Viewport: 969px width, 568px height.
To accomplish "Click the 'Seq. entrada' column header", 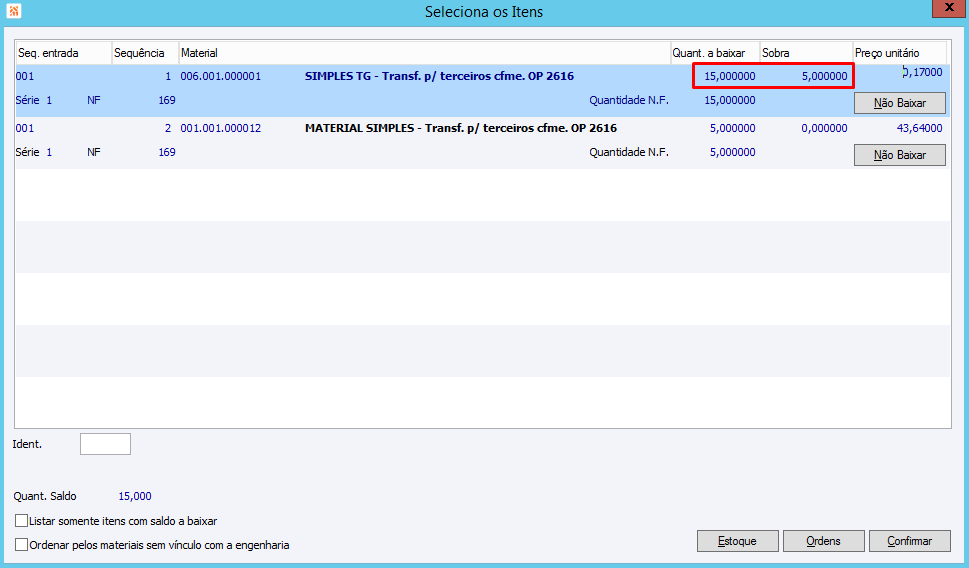I will 63,53.
